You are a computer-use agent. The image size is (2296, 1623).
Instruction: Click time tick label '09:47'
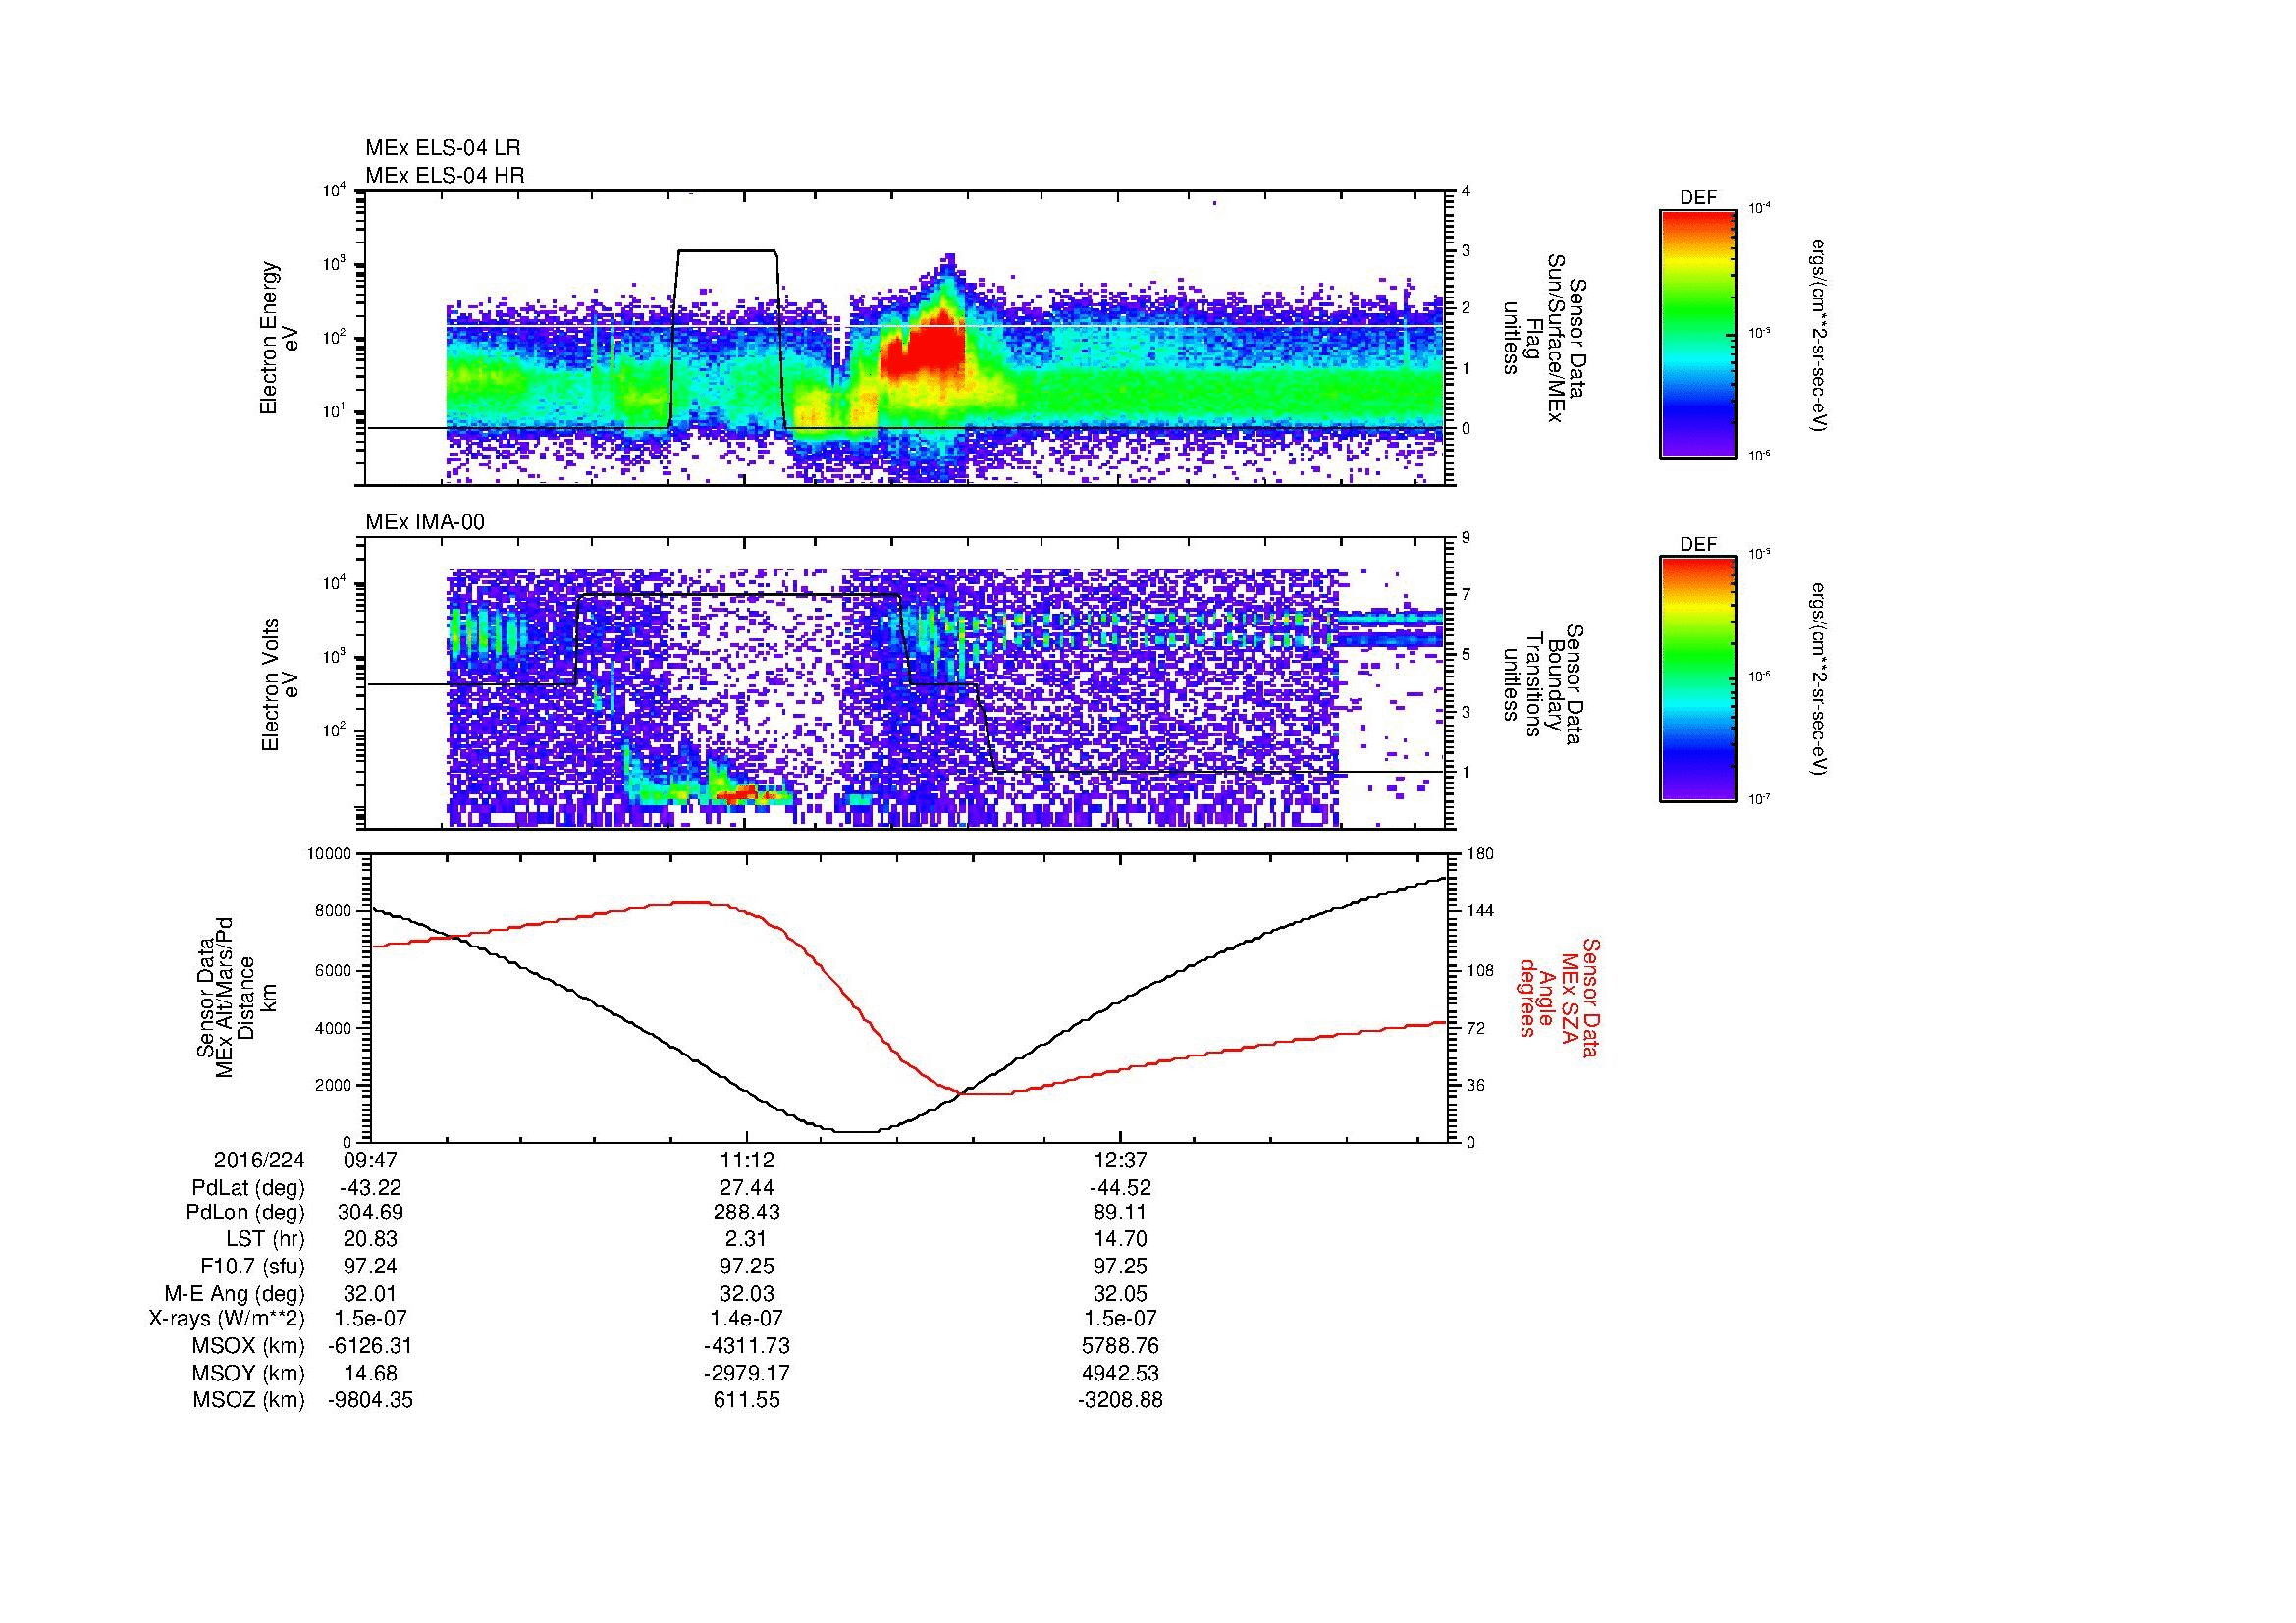[x=370, y=1160]
